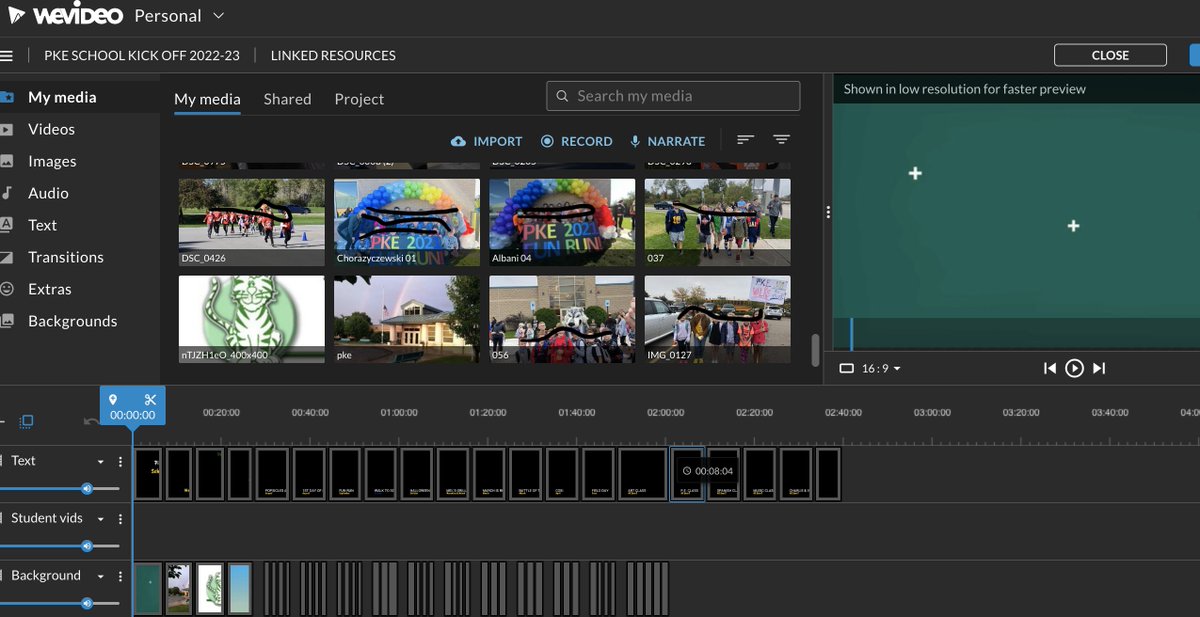Open Text category in sidebar

pos(42,225)
